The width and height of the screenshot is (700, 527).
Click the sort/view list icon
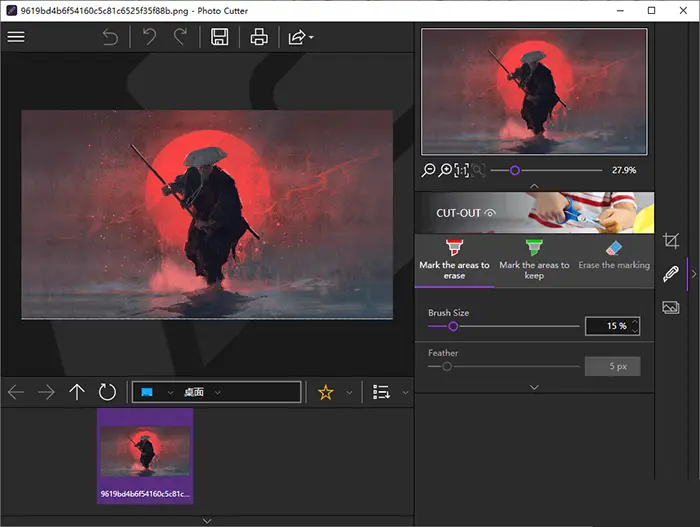click(x=381, y=392)
